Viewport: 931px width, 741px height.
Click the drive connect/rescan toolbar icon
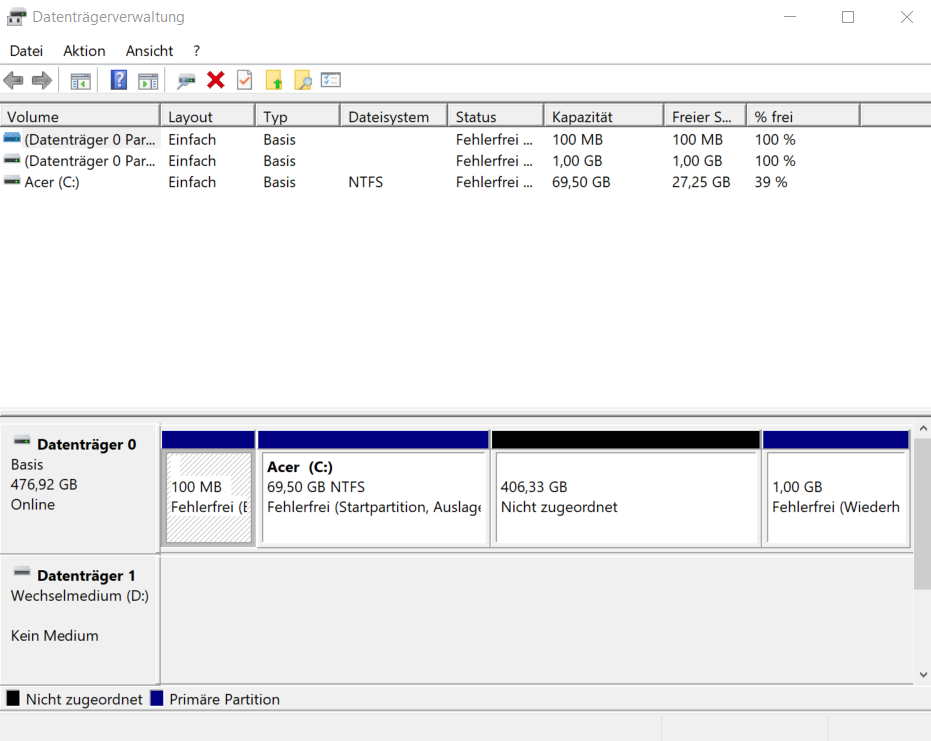tap(186, 81)
